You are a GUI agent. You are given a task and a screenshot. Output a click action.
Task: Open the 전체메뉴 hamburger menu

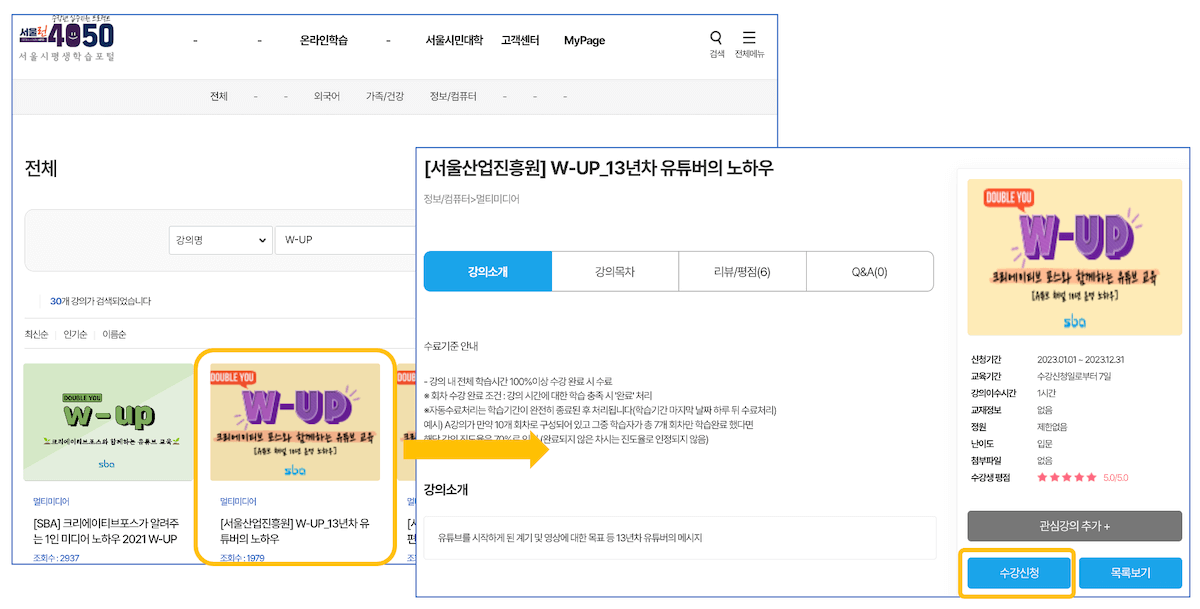(x=749, y=38)
